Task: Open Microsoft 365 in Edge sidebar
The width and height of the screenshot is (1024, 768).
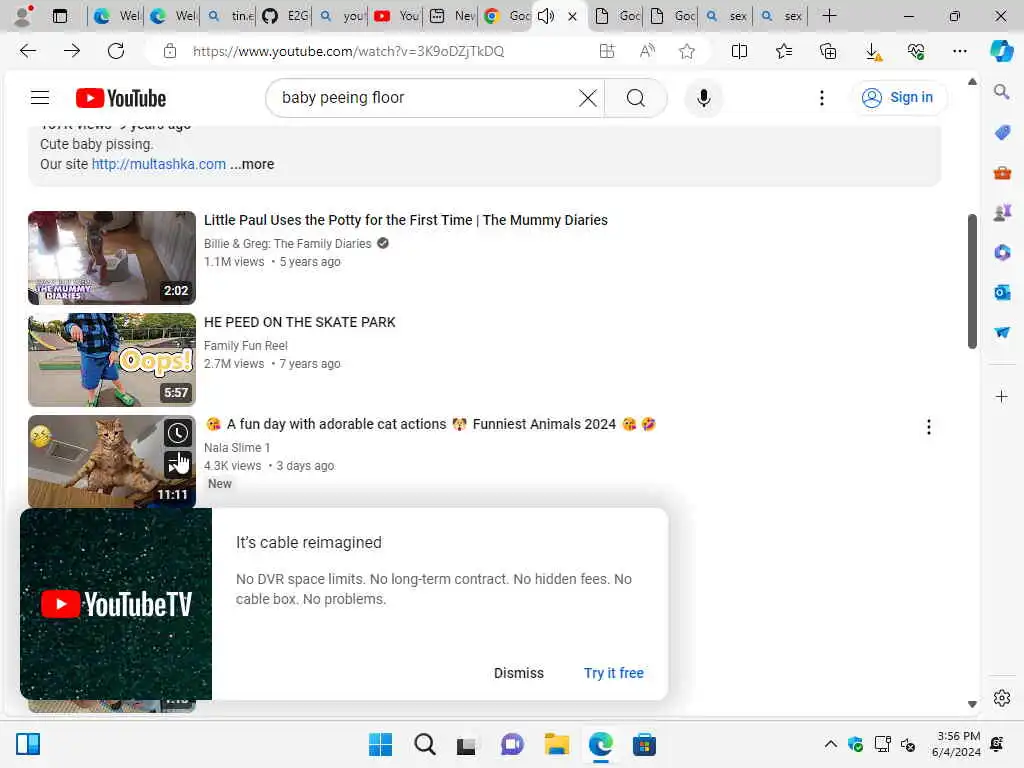Action: pos(1002,252)
